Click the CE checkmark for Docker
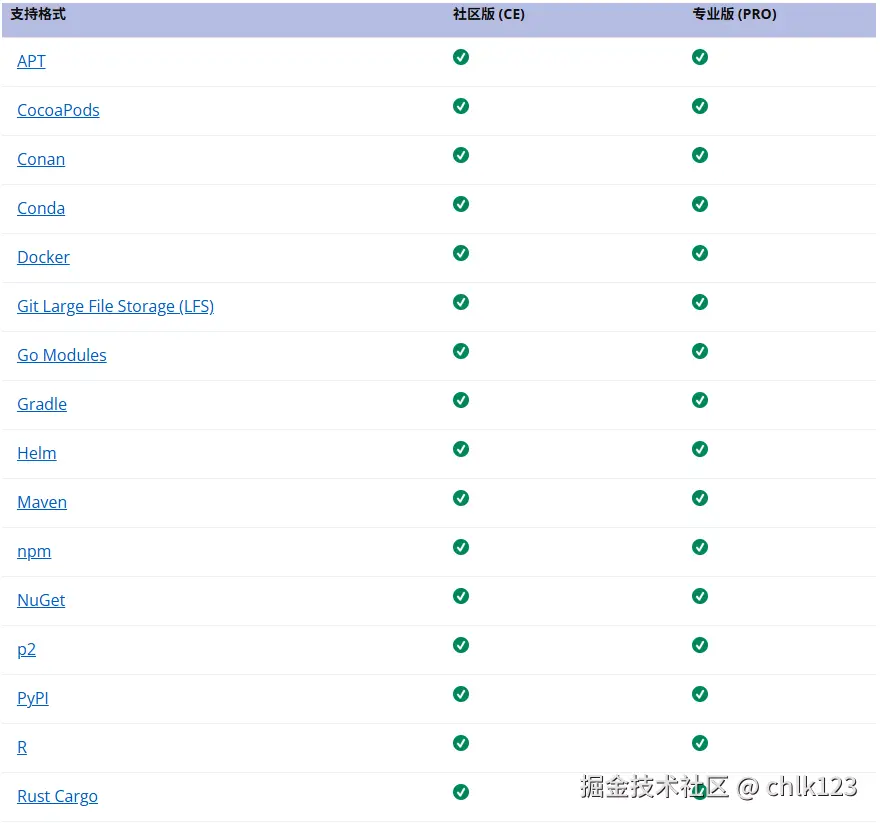Viewport: 880px width, 823px height. click(x=461, y=253)
